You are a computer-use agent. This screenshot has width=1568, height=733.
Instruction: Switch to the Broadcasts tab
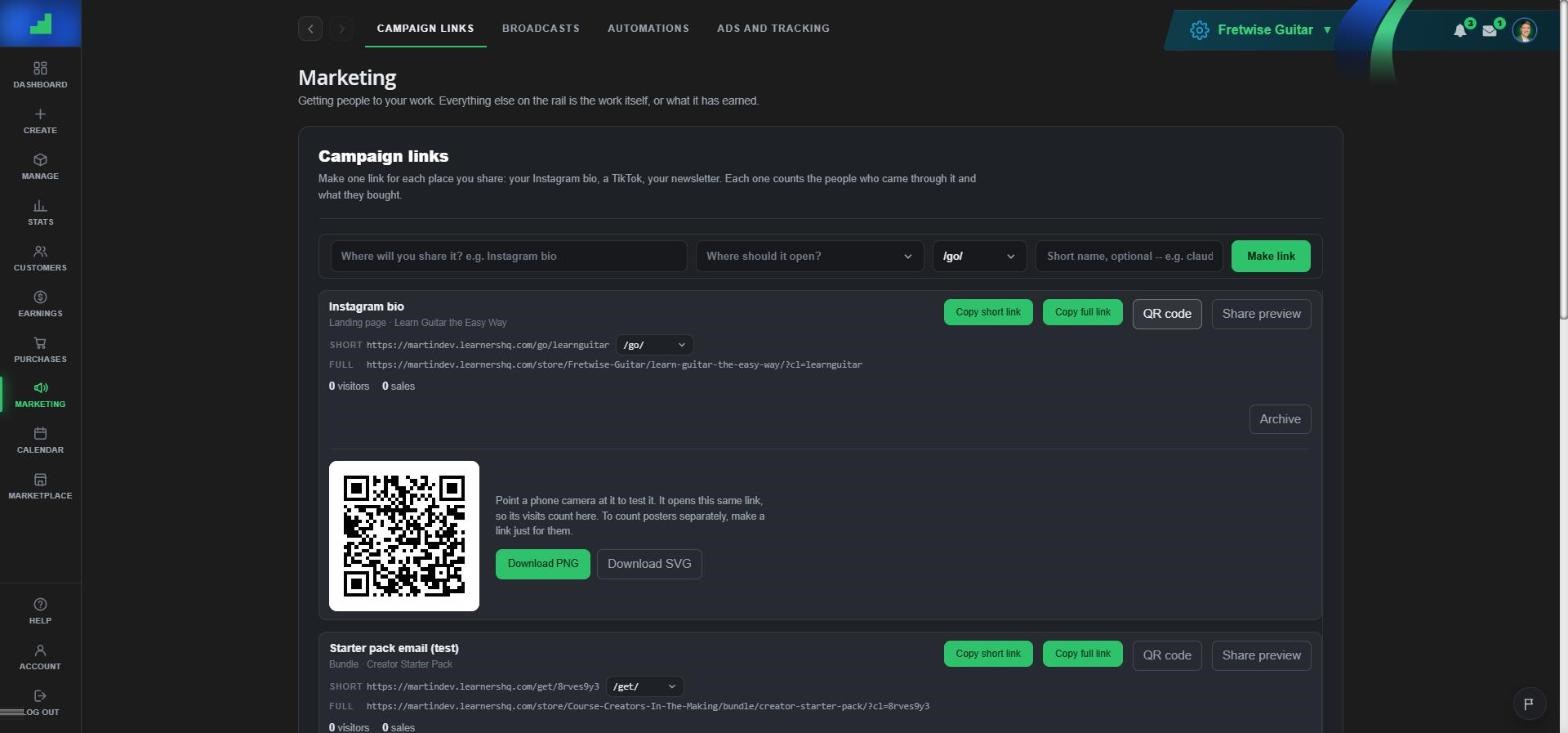tap(540, 28)
